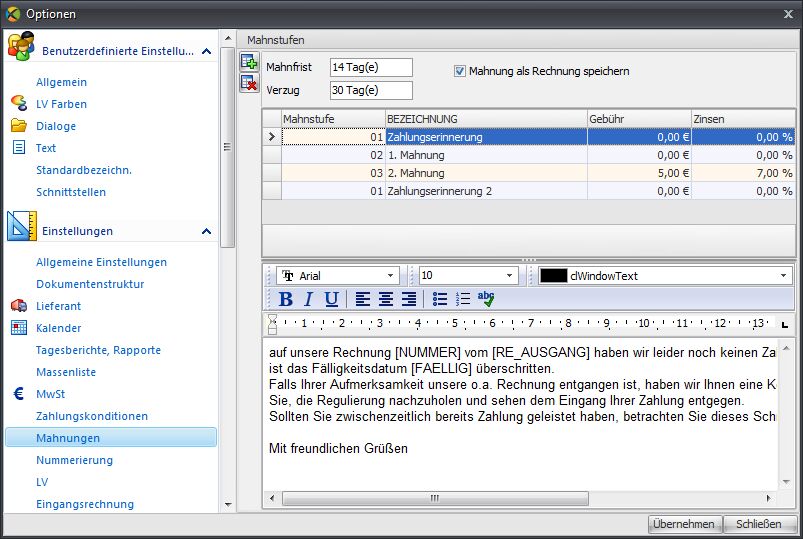Click the Mahnfrist input field
Screen dimensions: 803x539
click(x=370, y=67)
